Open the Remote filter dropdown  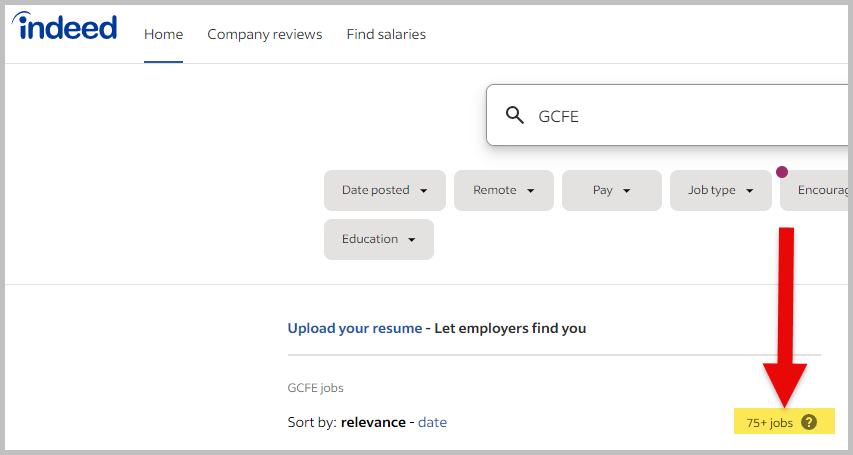(503, 190)
